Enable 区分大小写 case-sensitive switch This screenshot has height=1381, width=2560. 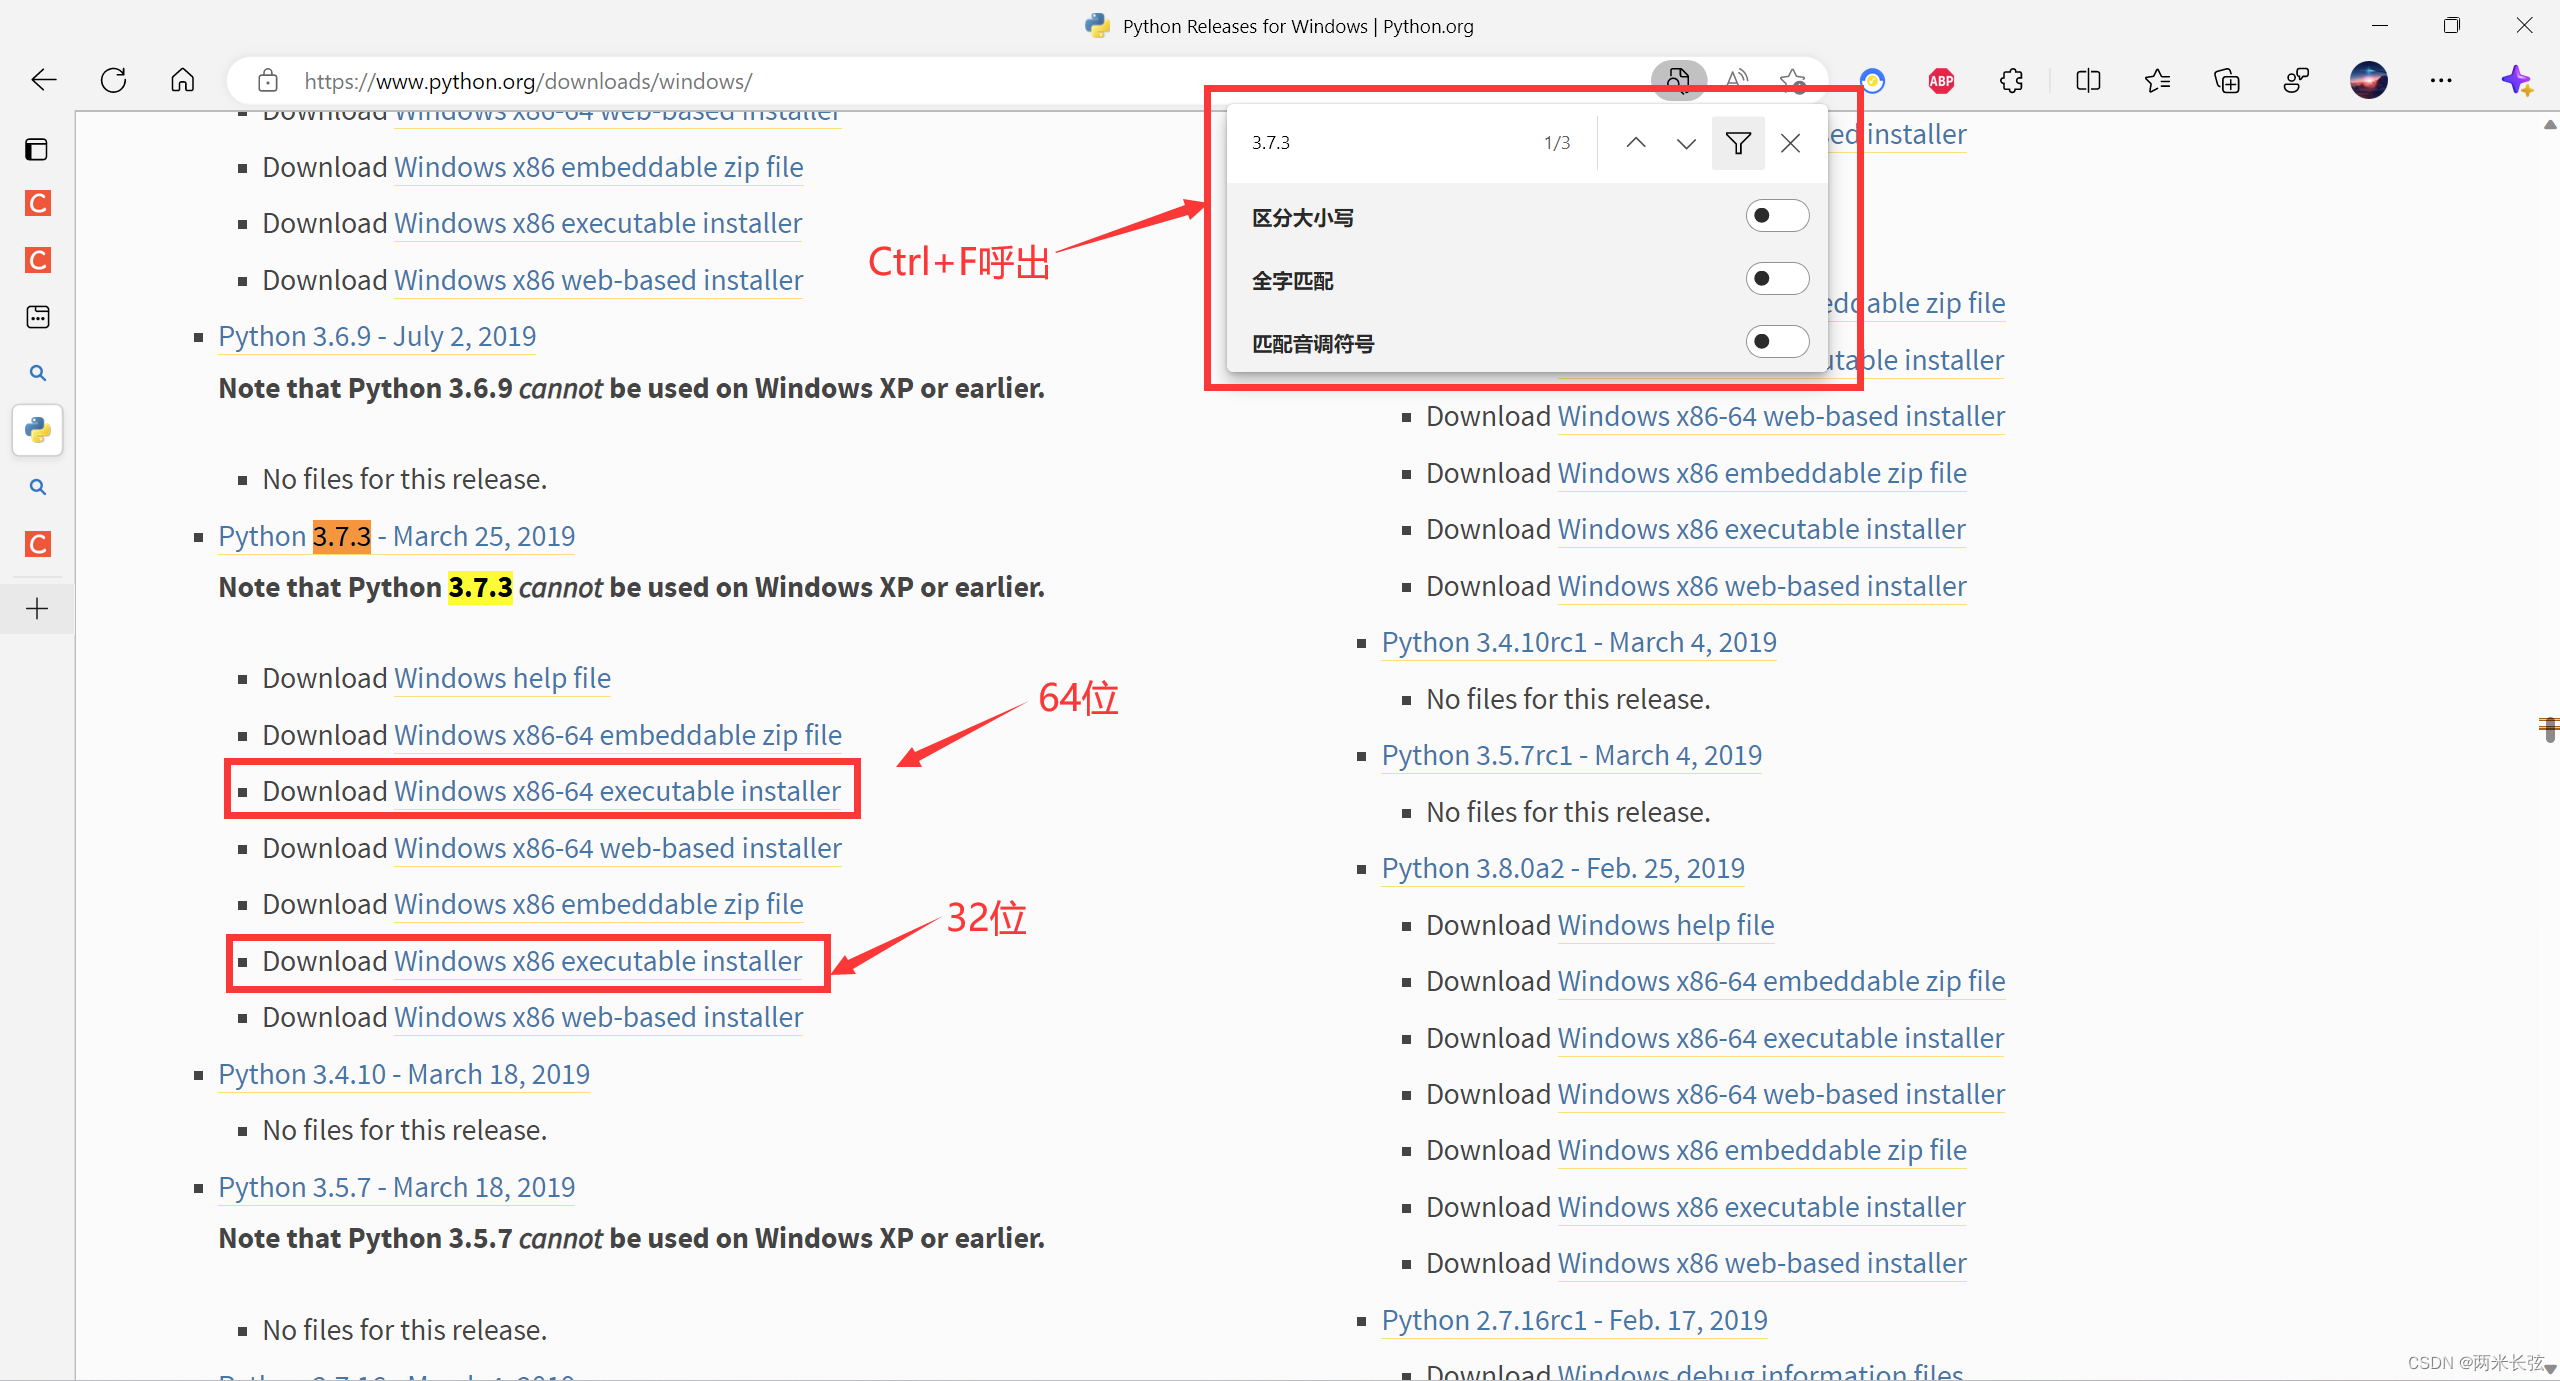[1777, 216]
